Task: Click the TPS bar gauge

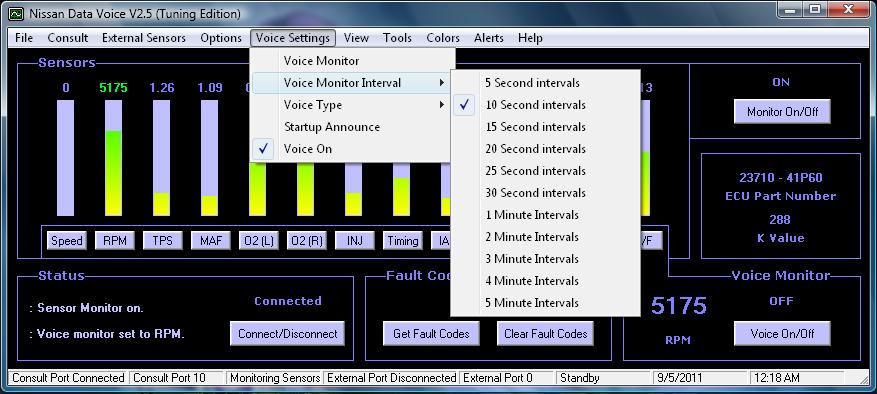Action: click(x=162, y=158)
